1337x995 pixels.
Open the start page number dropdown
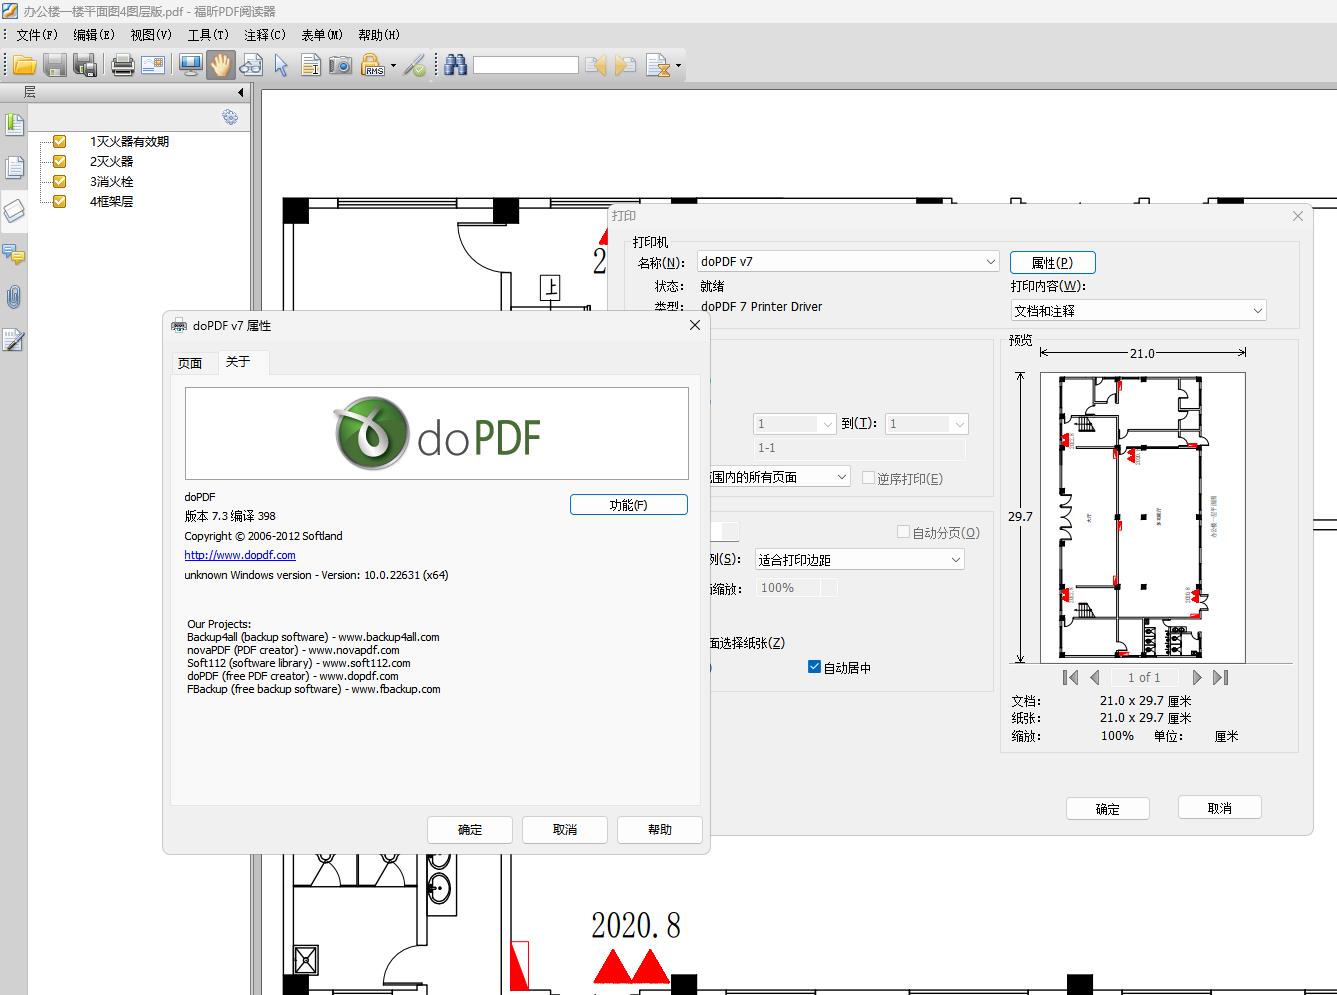point(795,424)
